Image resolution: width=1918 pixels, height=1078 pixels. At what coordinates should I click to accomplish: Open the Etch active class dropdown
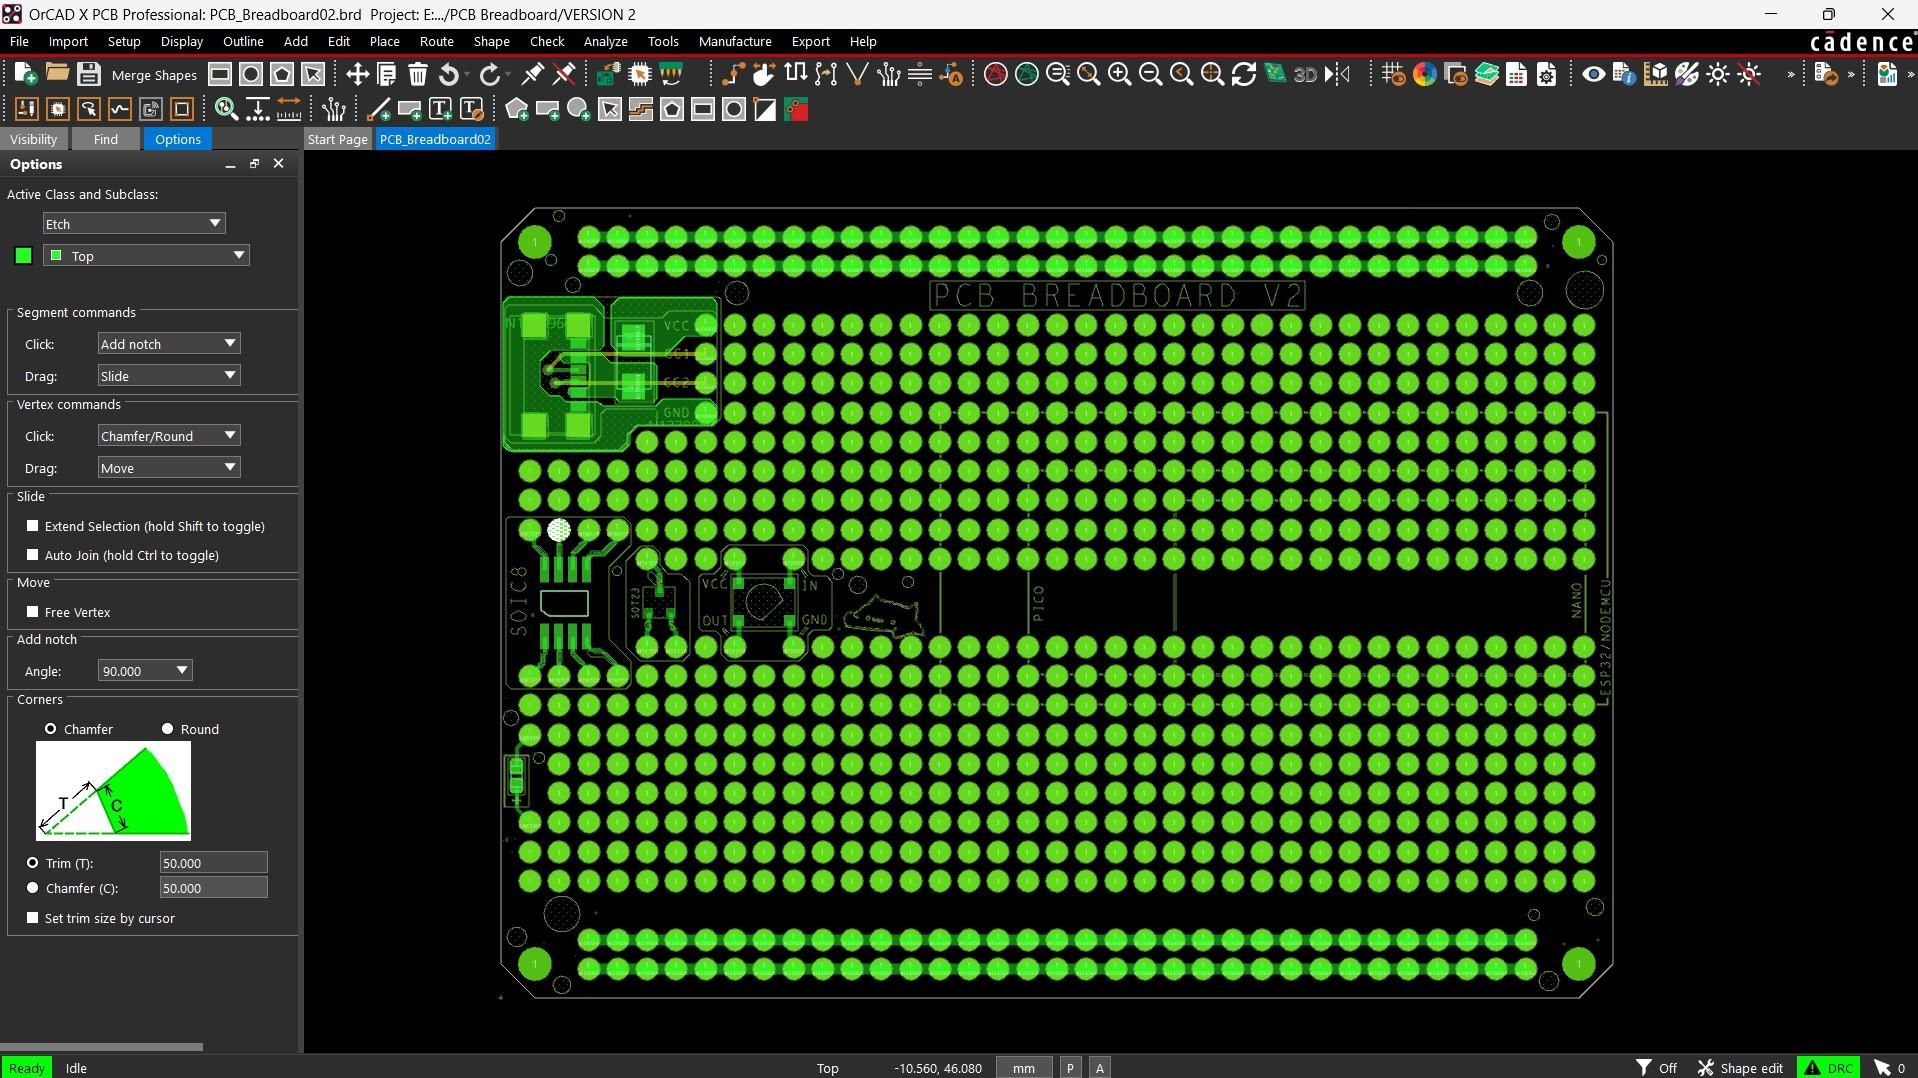(x=134, y=224)
